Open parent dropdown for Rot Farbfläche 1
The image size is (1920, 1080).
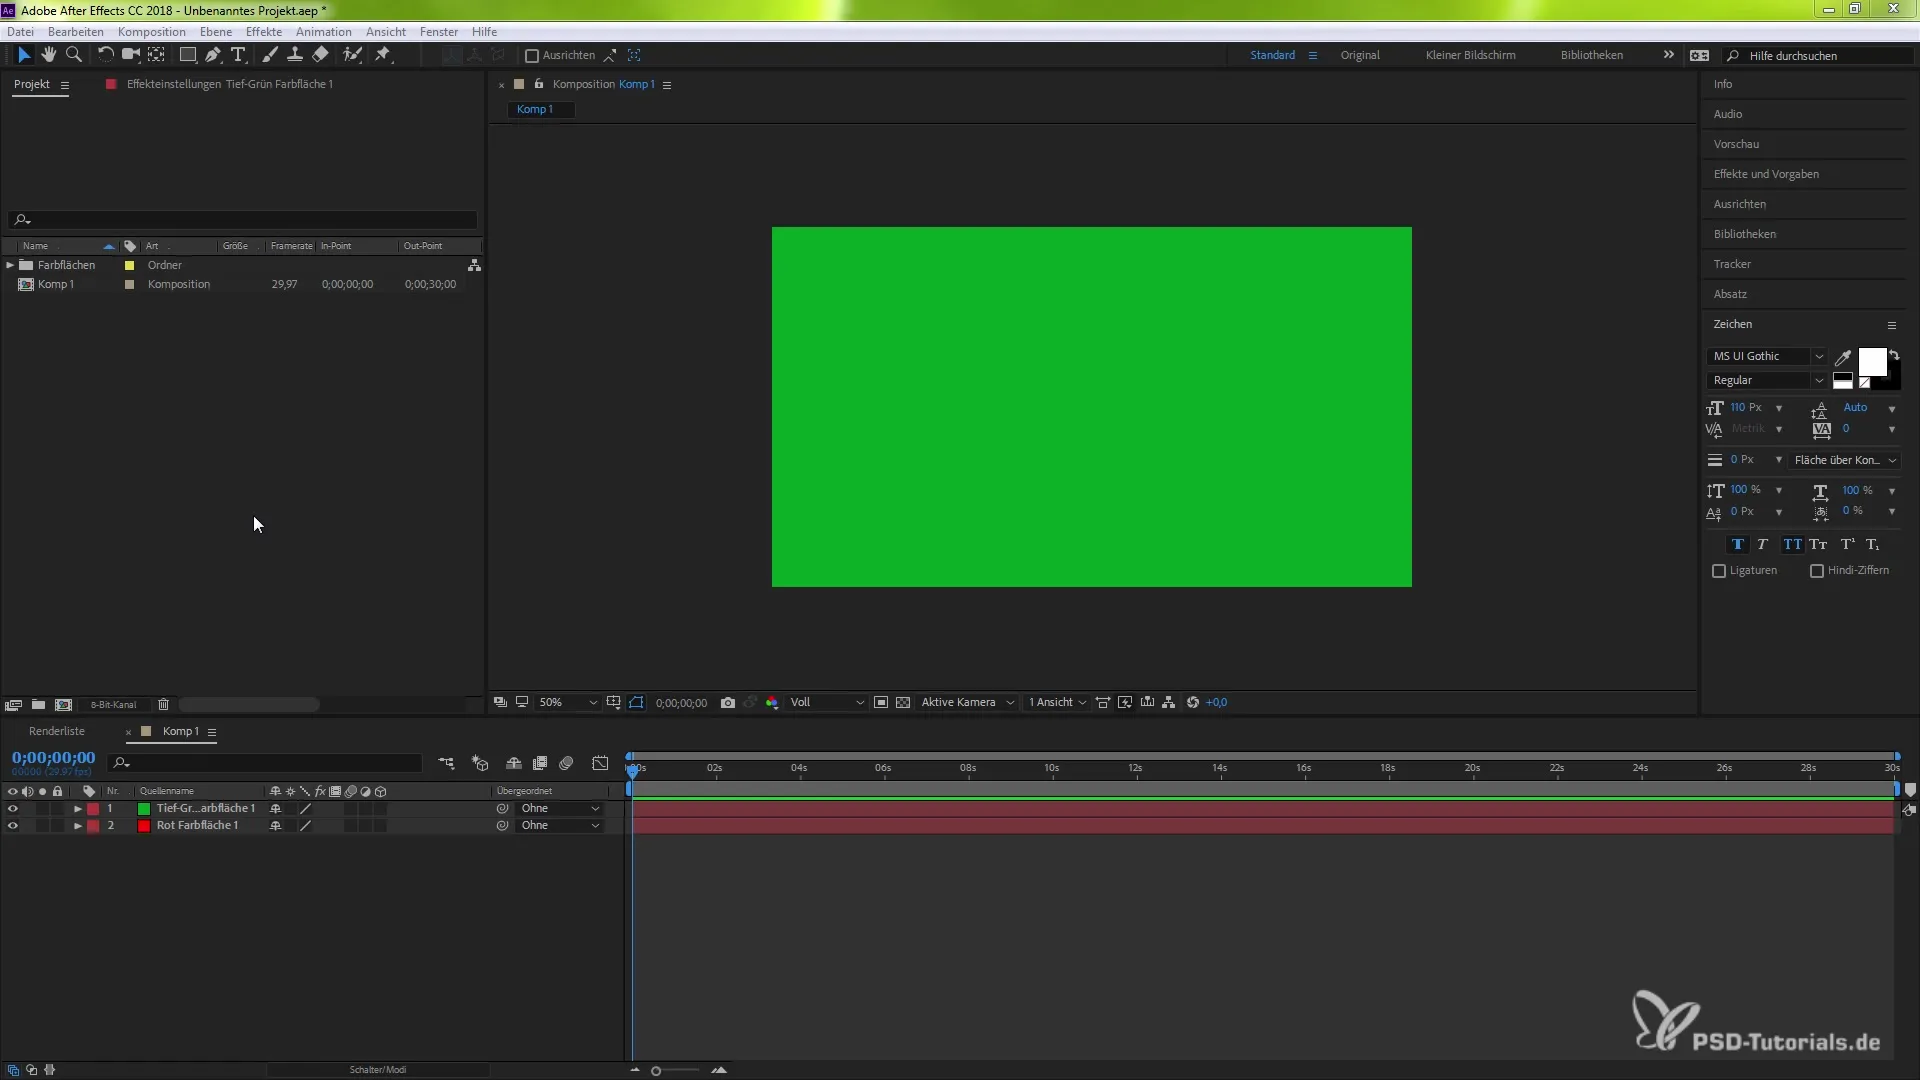[559, 826]
